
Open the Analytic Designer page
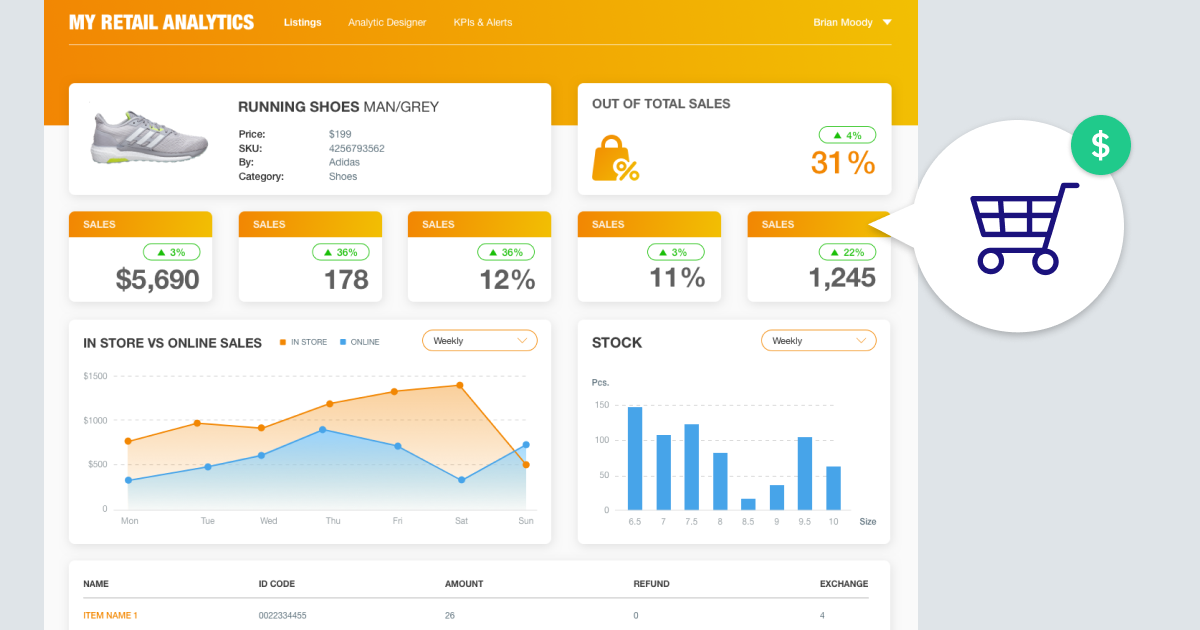387,22
